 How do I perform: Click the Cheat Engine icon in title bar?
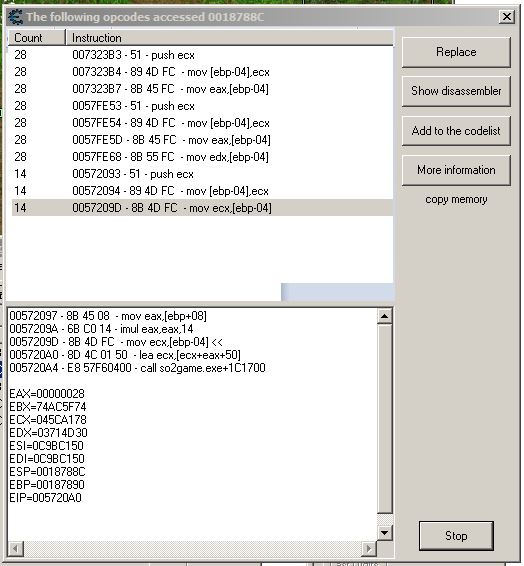pos(16,17)
